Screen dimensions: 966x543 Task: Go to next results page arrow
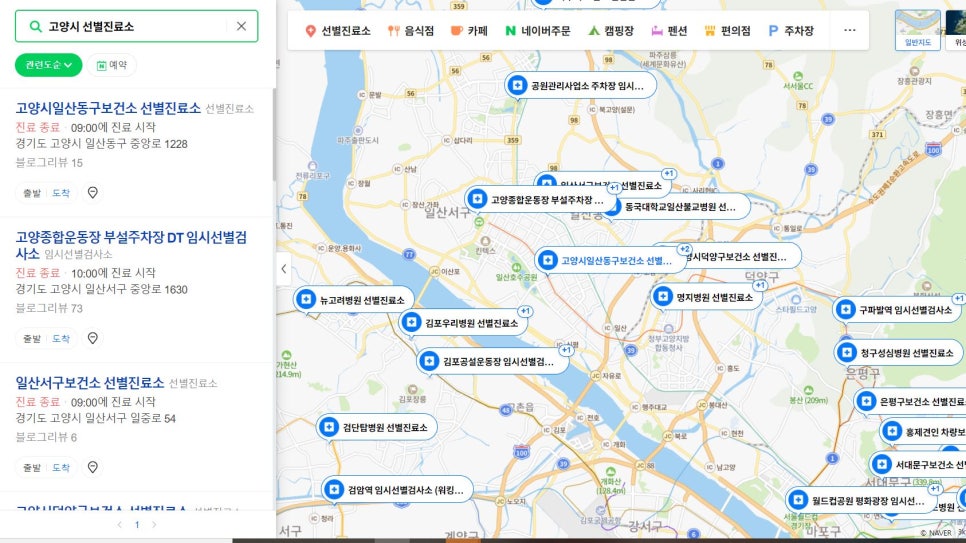[154, 525]
